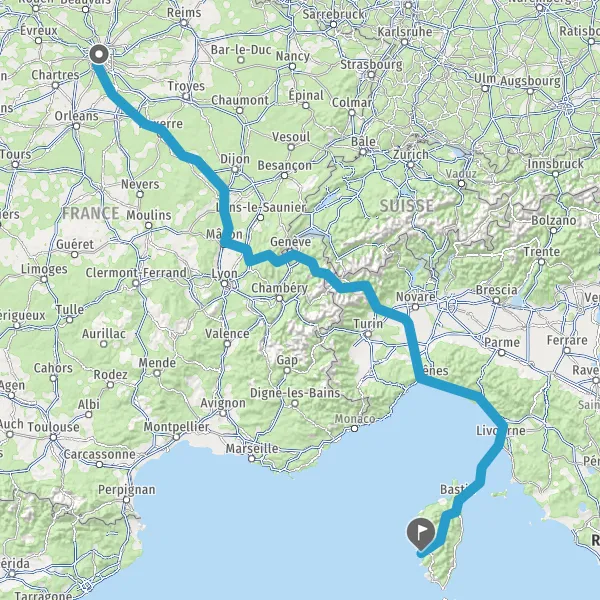Viewport: 600px width, 600px height.
Task: Click the blue route segment near Livourne
Action: (x=501, y=432)
